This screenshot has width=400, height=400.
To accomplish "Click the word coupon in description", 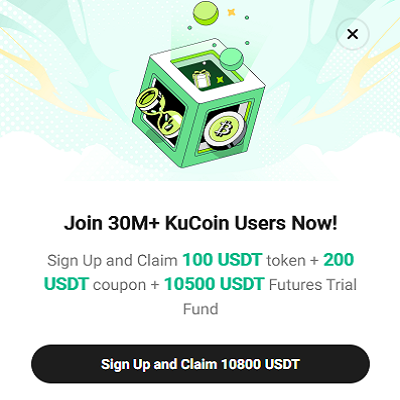I will (x=119, y=285).
